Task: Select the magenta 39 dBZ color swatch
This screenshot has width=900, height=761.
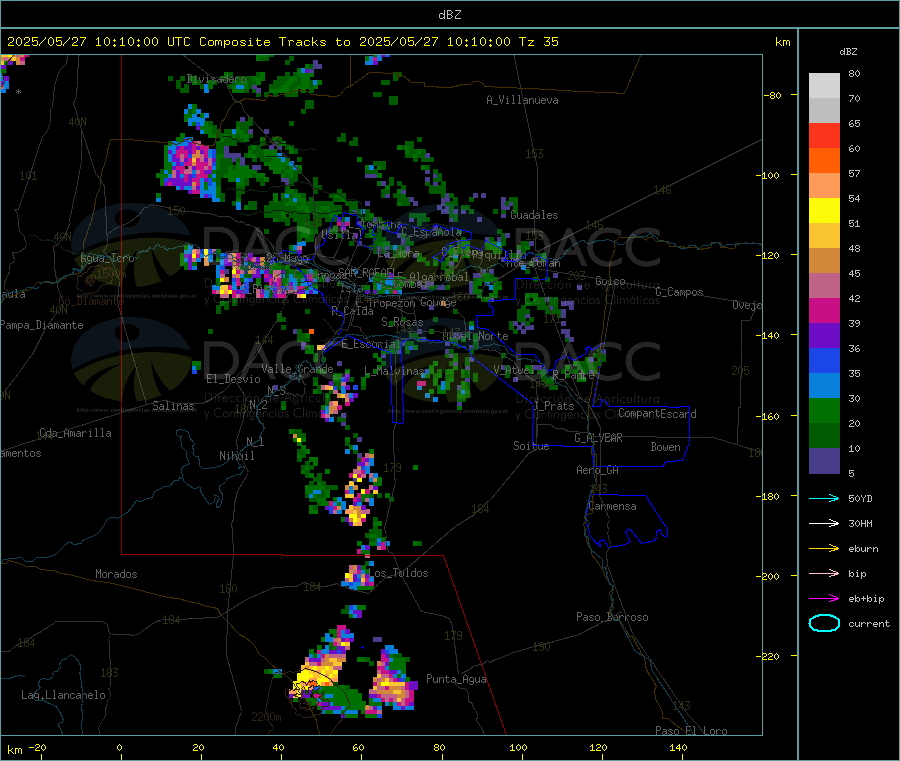Action: 824,310
